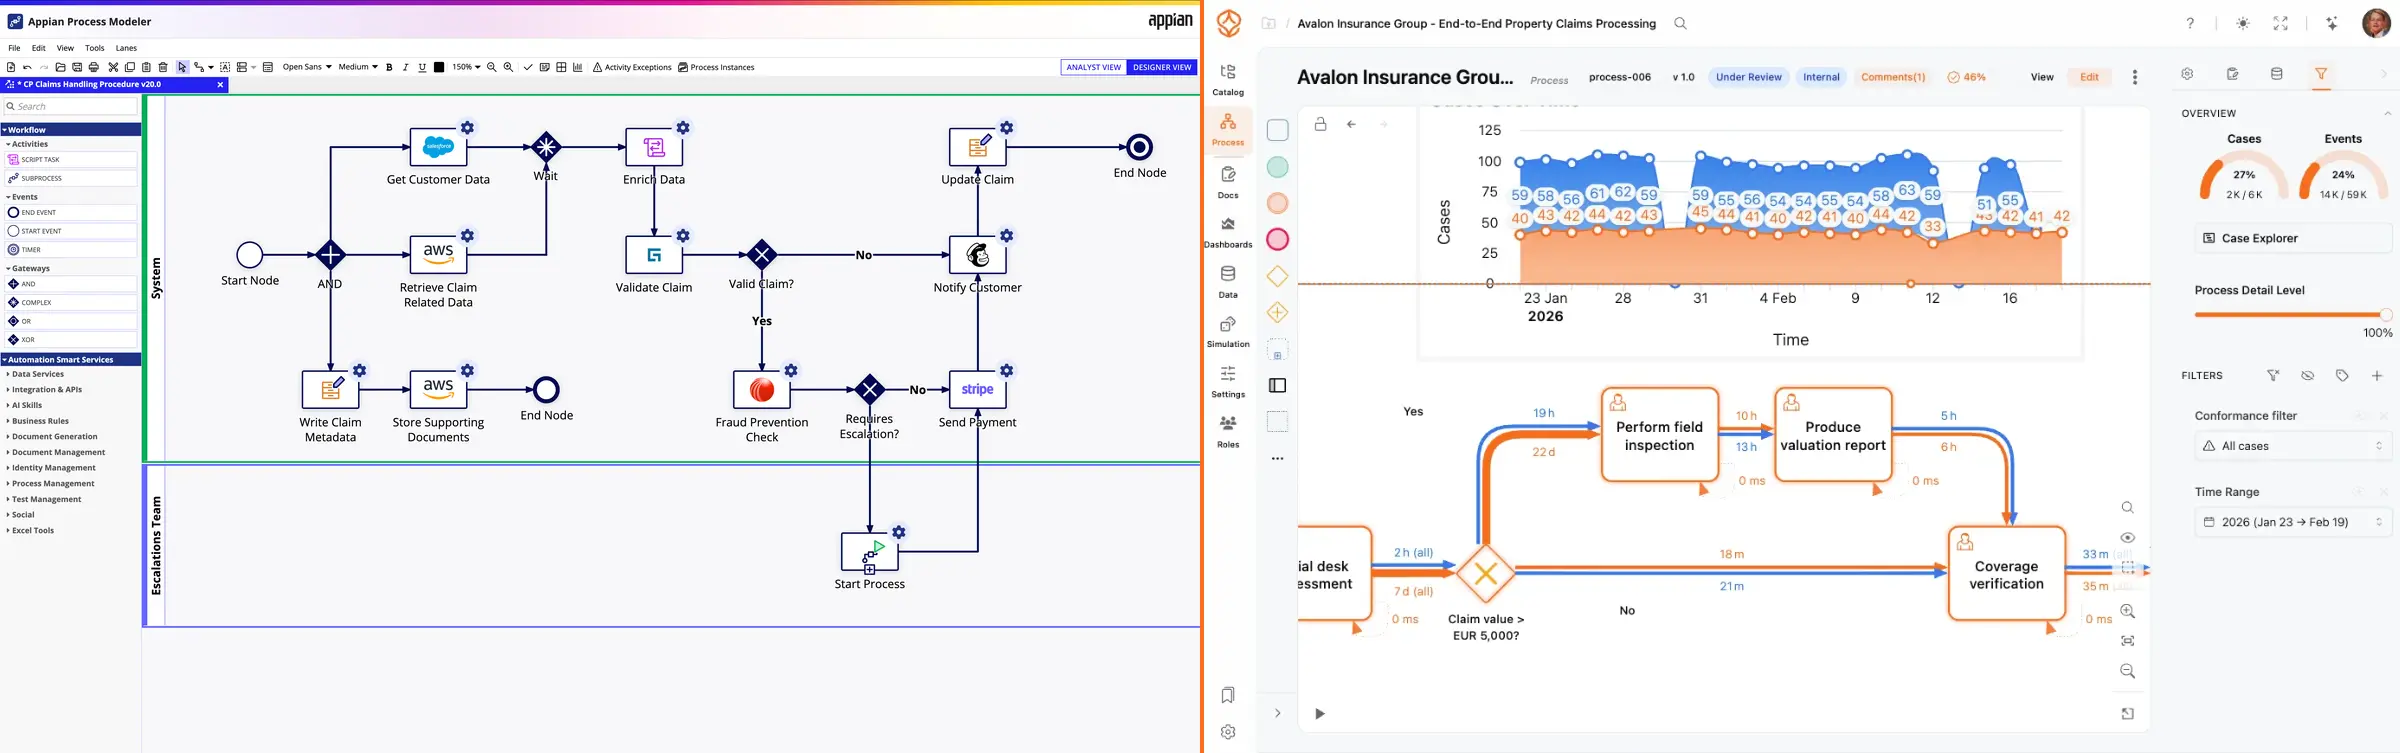Open the Dashboards section in the sidebar
2400x753 pixels.
click(1228, 232)
